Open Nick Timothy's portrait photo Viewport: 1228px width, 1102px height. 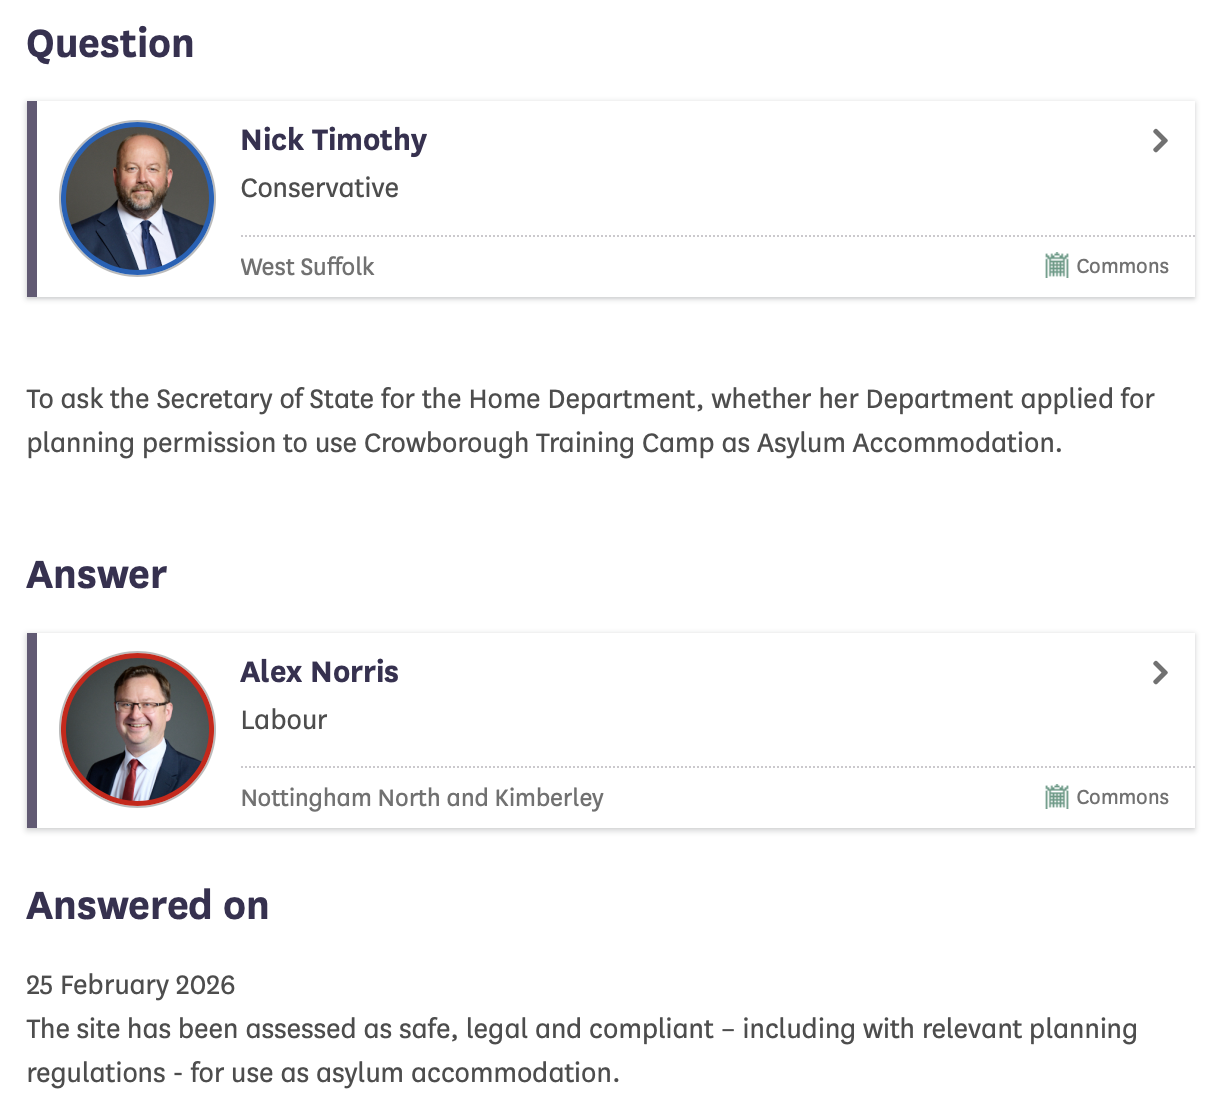pyautogui.click(x=138, y=199)
